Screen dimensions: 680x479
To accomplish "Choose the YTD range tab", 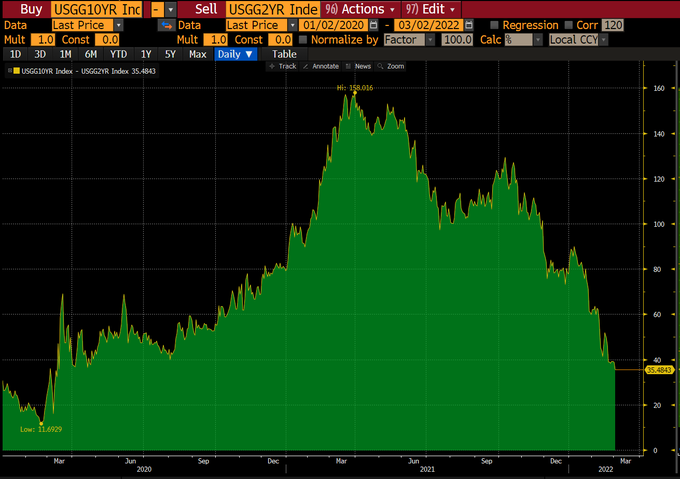I will pyautogui.click(x=118, y=54).
